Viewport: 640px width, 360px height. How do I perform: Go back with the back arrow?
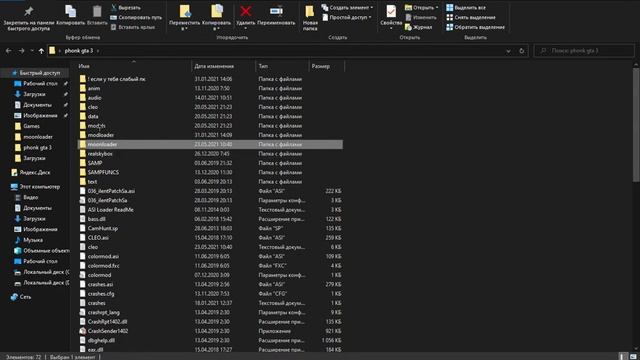pyautogui.click(x=9, y=51)
